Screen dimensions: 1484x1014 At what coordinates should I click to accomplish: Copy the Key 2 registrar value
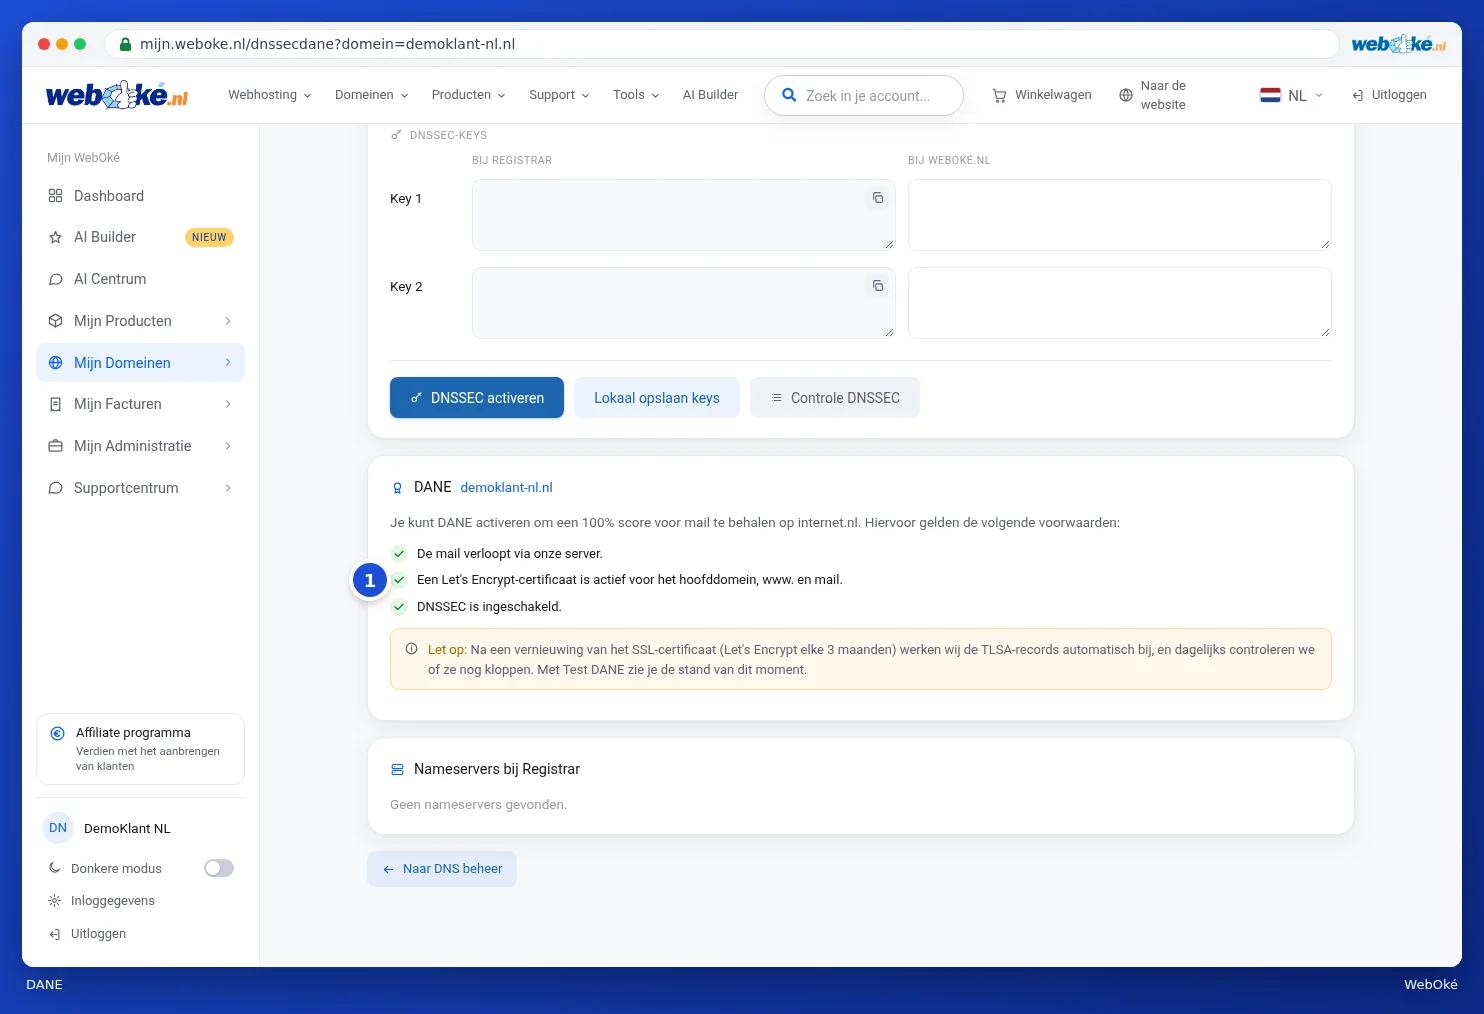coord(877,286)
